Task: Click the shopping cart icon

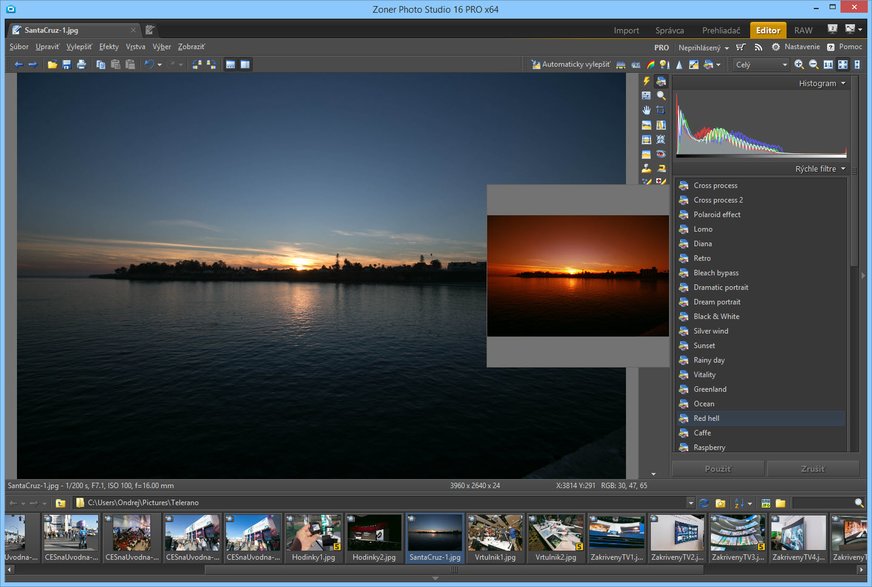Action: [x=740, y=47]
